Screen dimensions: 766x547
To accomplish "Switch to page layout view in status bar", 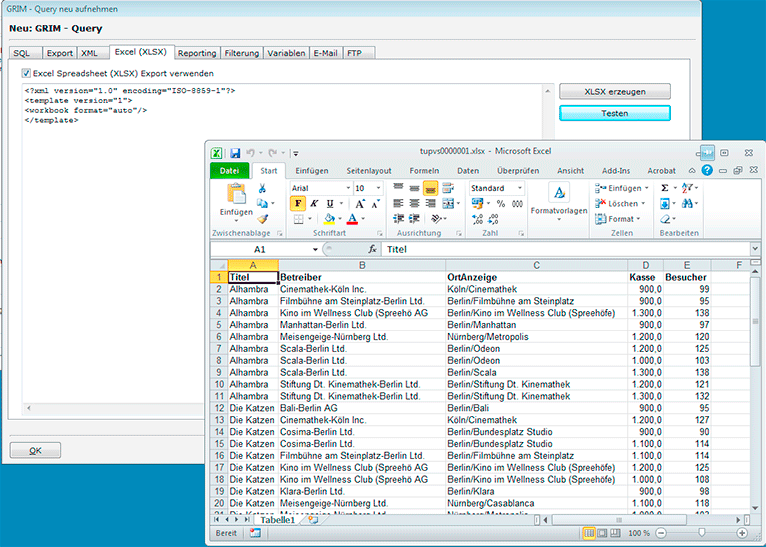I will click(604, 534).
